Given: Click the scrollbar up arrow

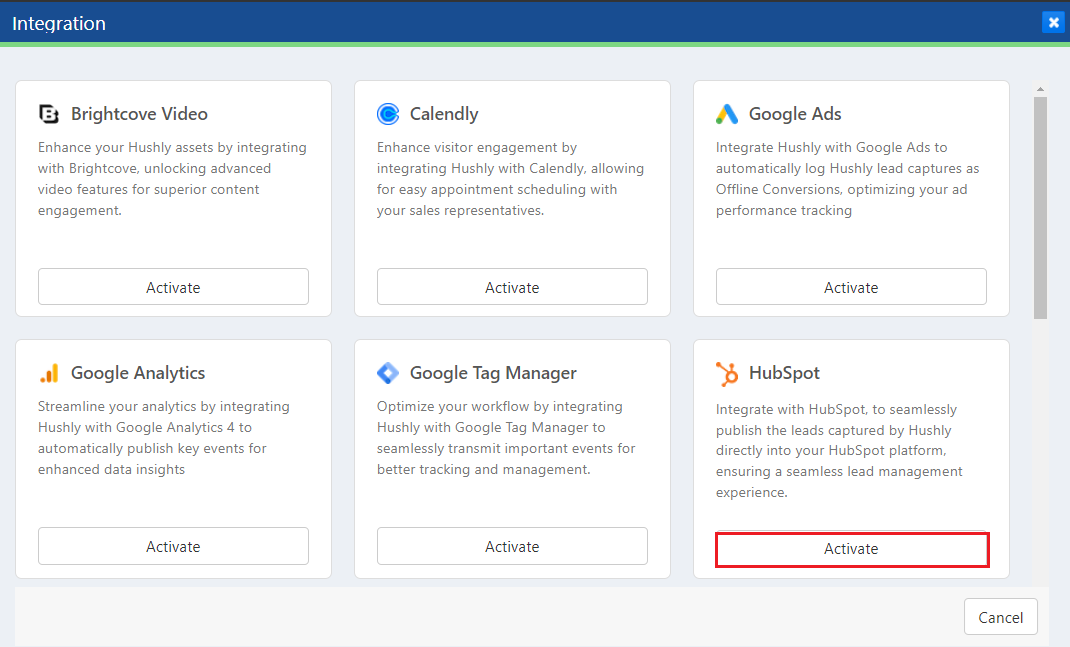Looking at the screenshot, I should [1040, 89].
